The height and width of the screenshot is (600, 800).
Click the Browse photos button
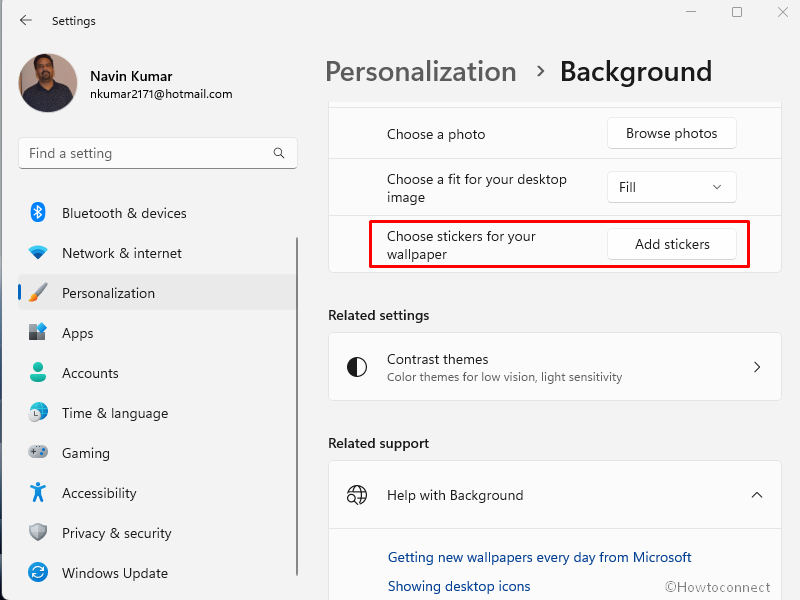(x=671, y=133)
